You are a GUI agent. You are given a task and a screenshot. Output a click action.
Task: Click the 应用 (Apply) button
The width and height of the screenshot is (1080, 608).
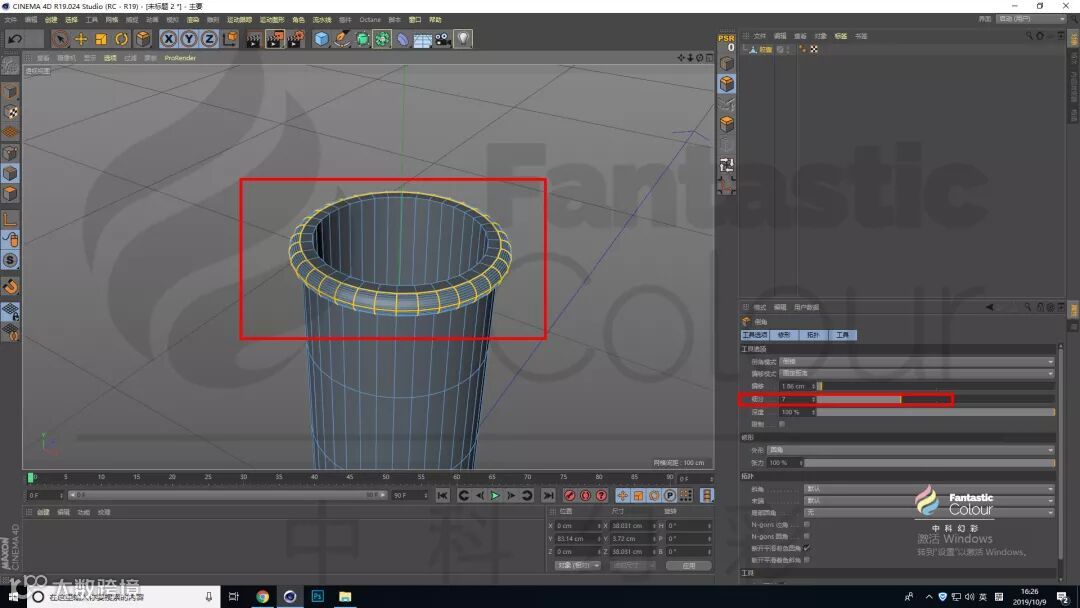[x=688, y=565]
